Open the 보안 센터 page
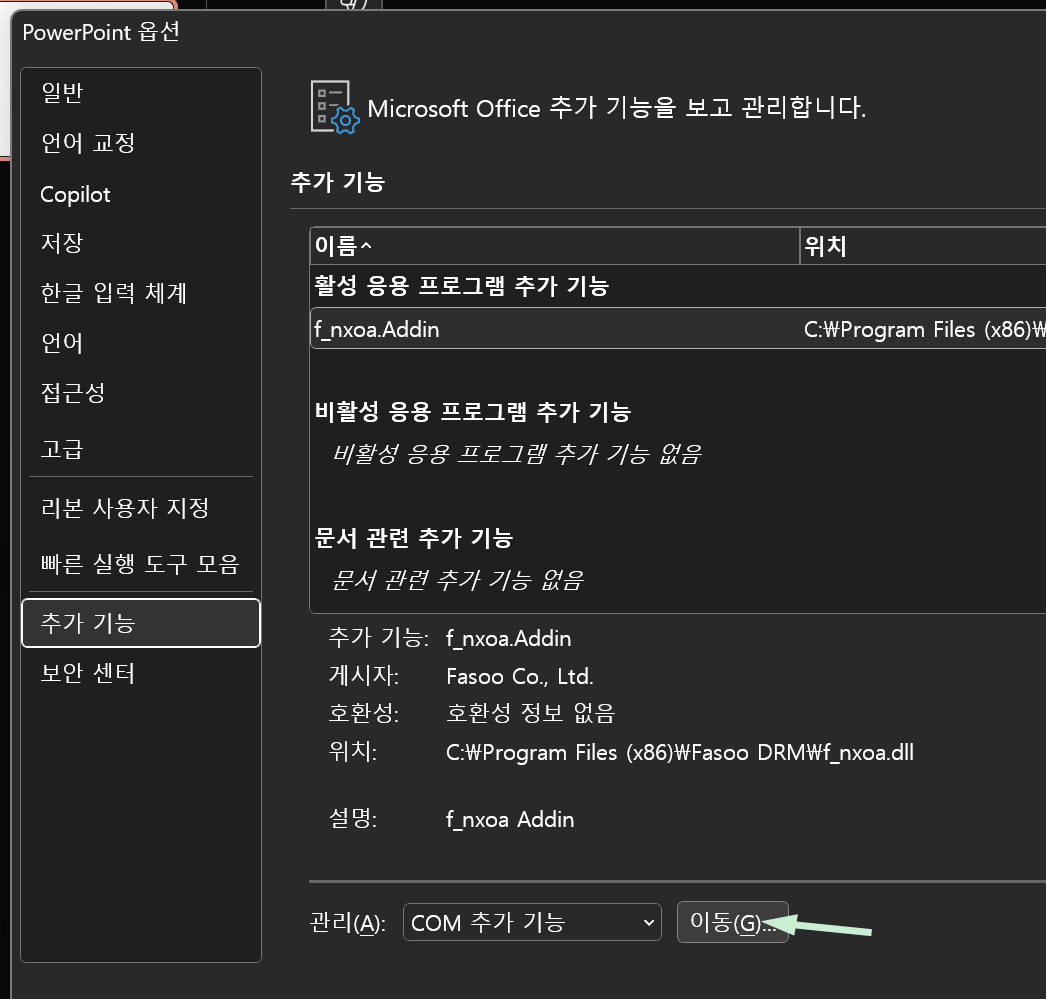This screenshot has height=999, width=1046. pos(87,673)
